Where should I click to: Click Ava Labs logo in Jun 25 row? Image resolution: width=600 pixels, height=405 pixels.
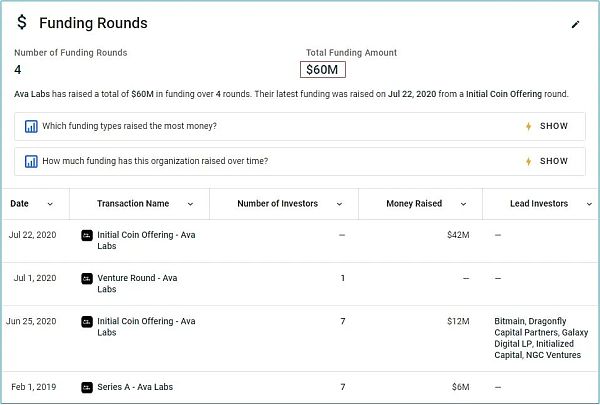(87, 321)
